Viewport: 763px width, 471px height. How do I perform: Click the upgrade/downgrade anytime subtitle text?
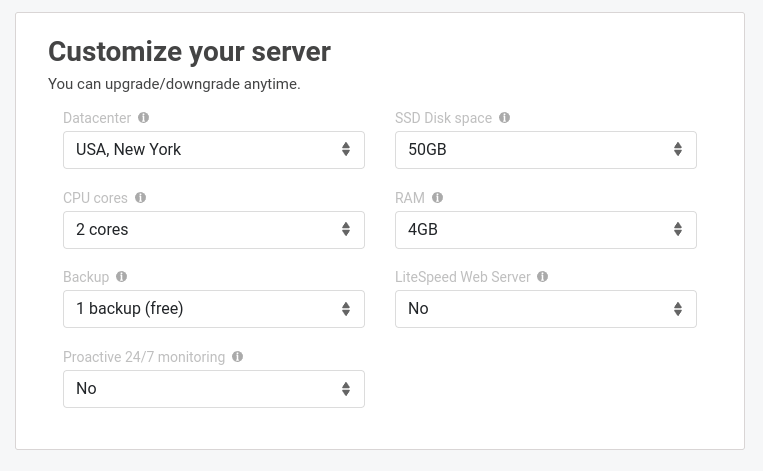(x=174, y=84)
